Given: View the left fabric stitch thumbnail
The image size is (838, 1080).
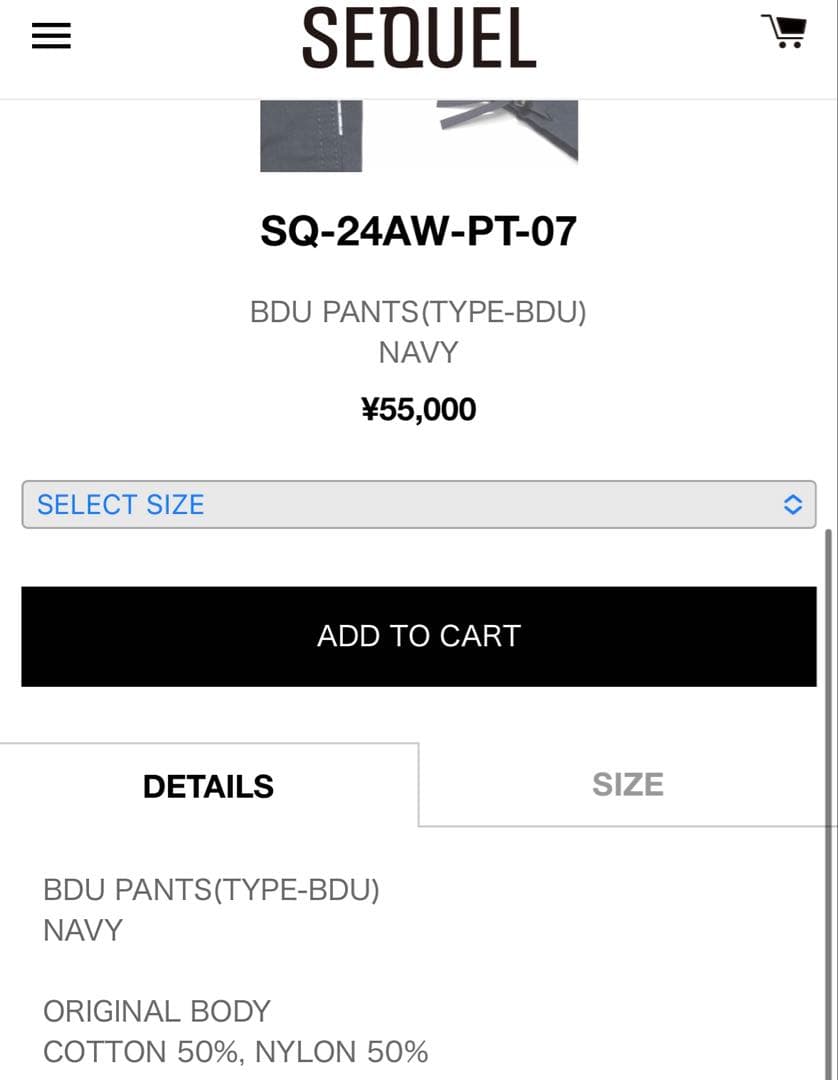Looking at the screenshot, I should pos(311,135).
